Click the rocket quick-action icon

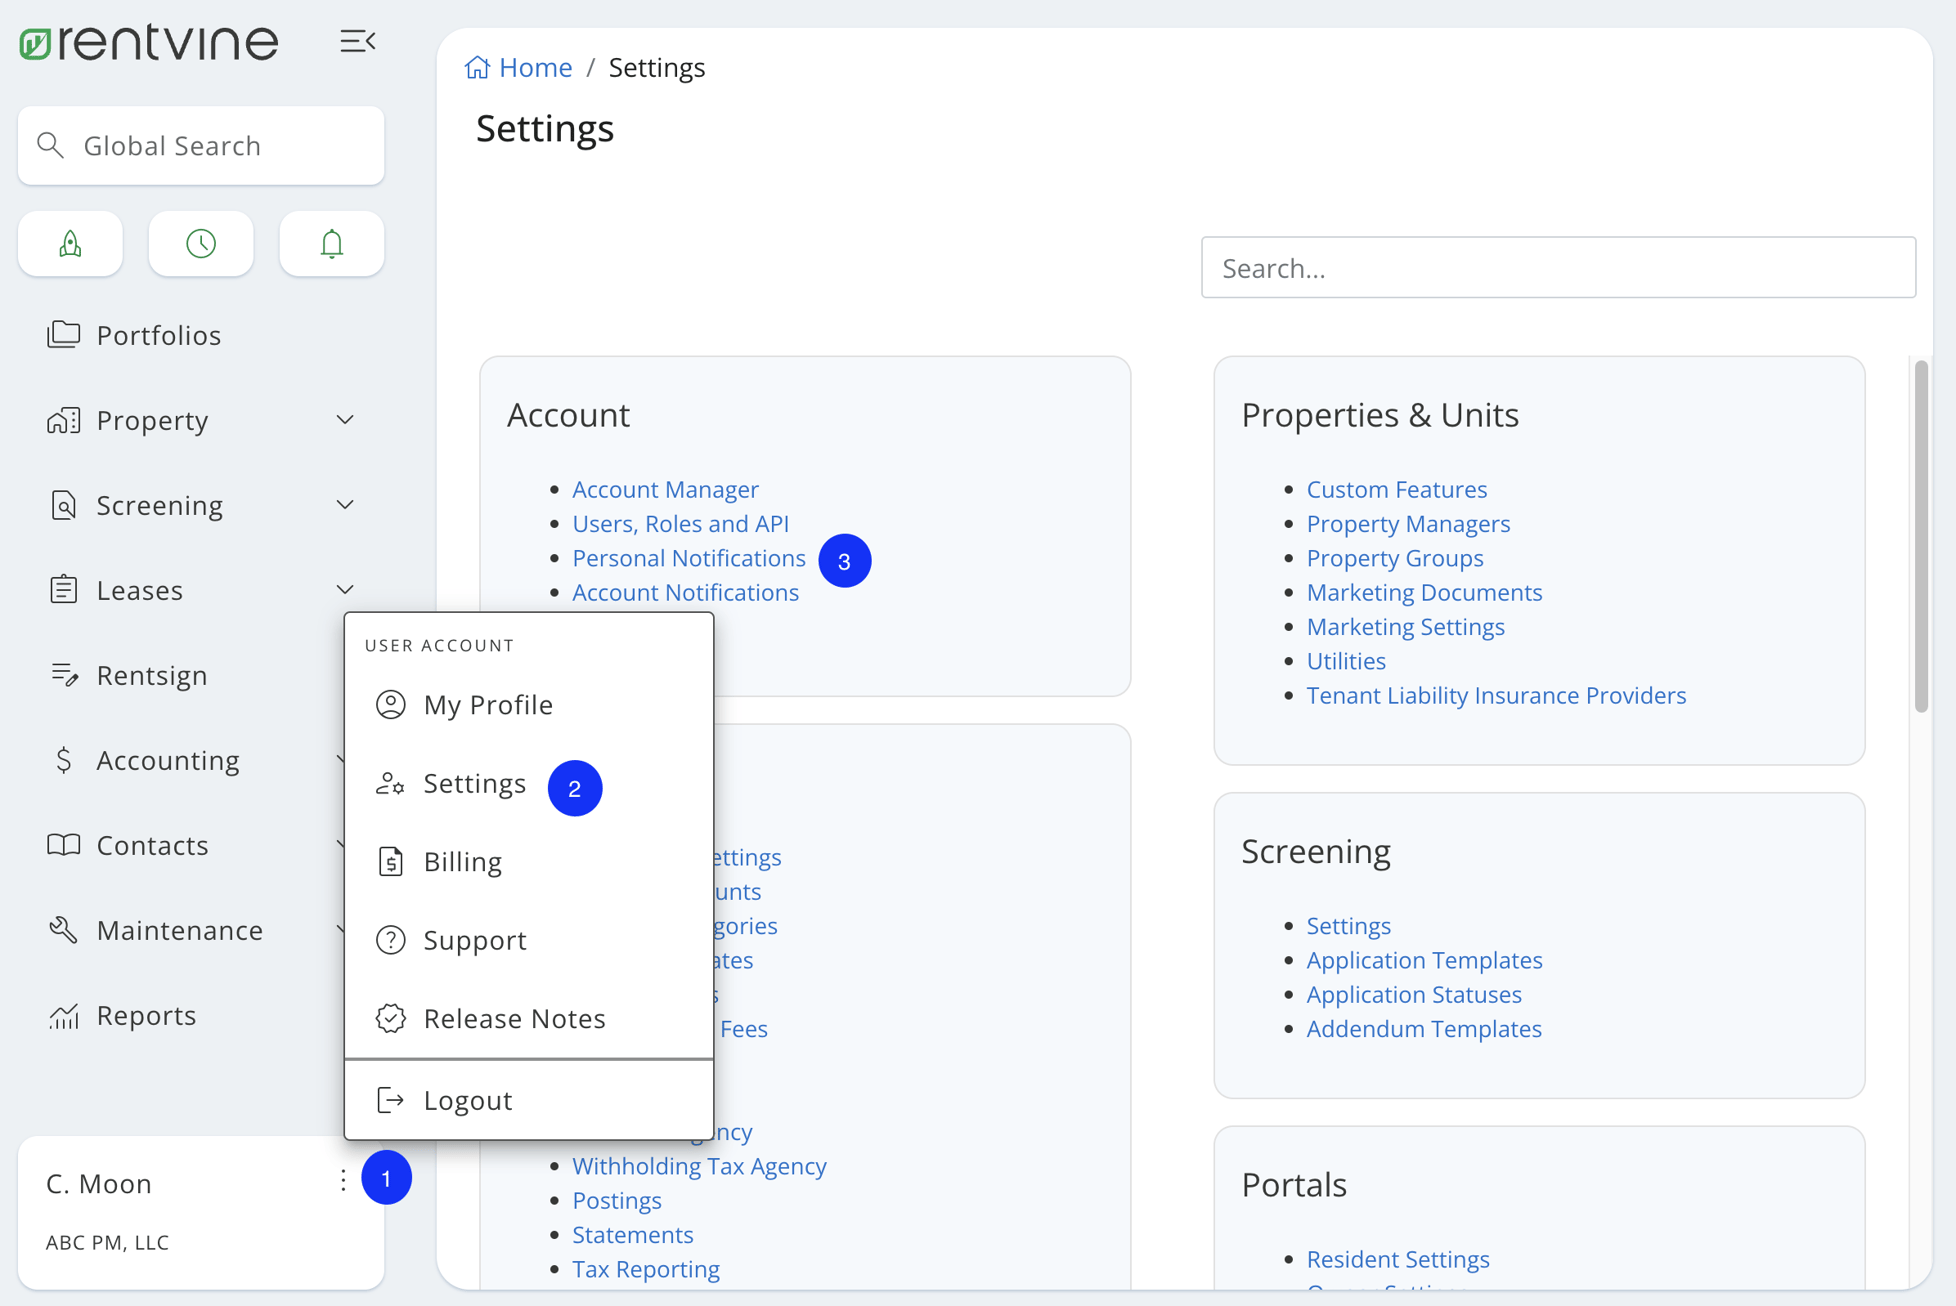click(70, 243)
